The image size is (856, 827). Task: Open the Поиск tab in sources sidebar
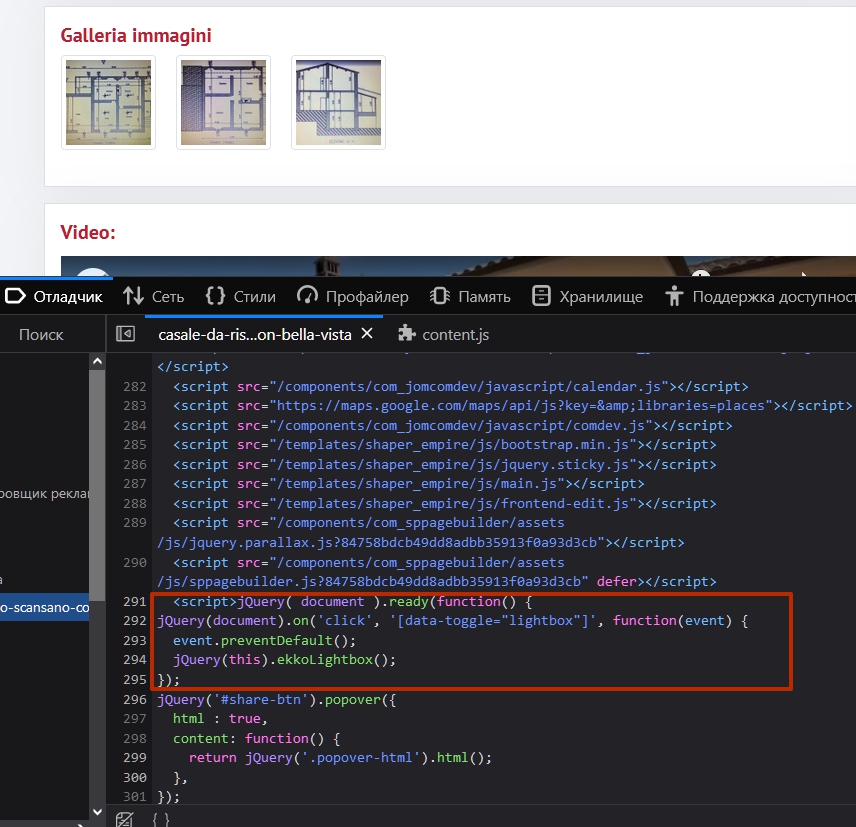coord(41,334)
